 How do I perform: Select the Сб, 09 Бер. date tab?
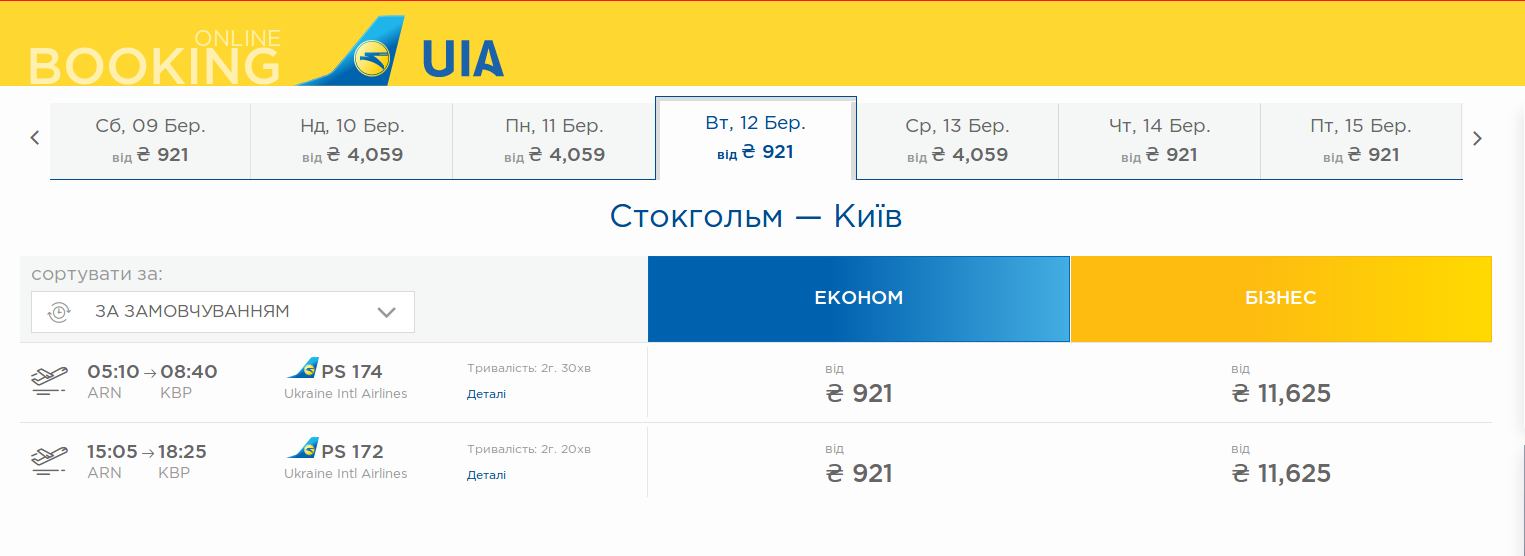(x=150, y=140)
